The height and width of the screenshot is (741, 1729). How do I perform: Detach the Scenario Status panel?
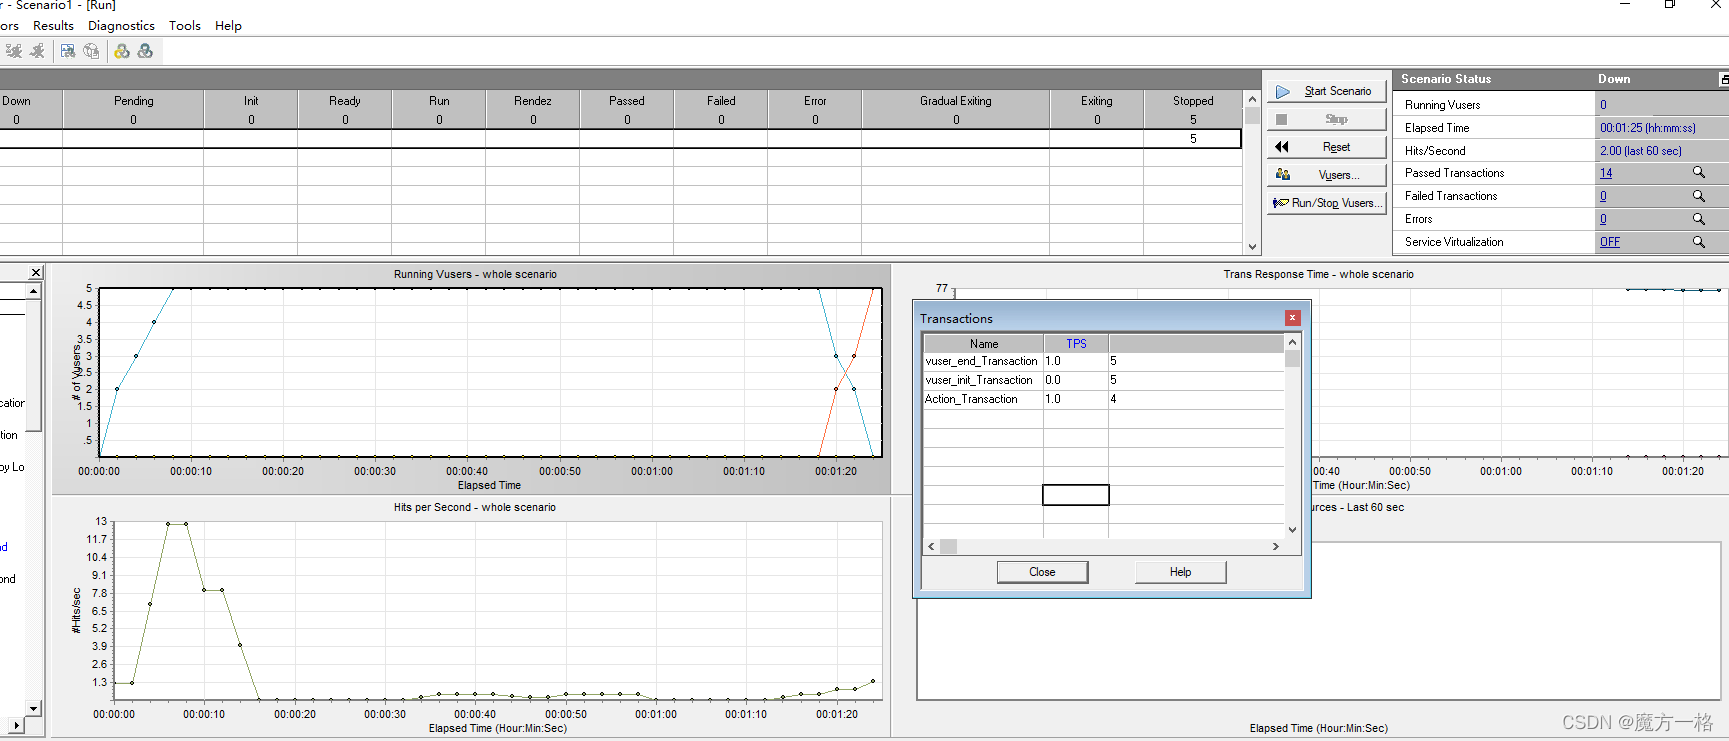point(1723,79)
